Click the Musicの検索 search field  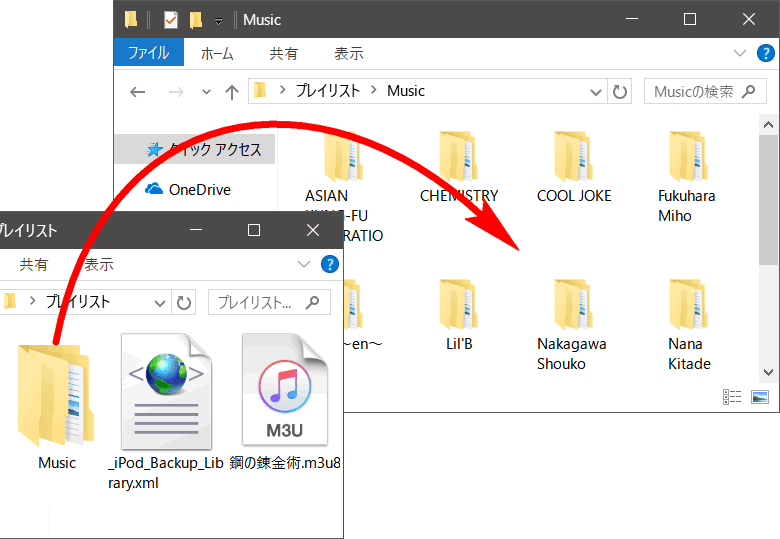coord(705,91)
